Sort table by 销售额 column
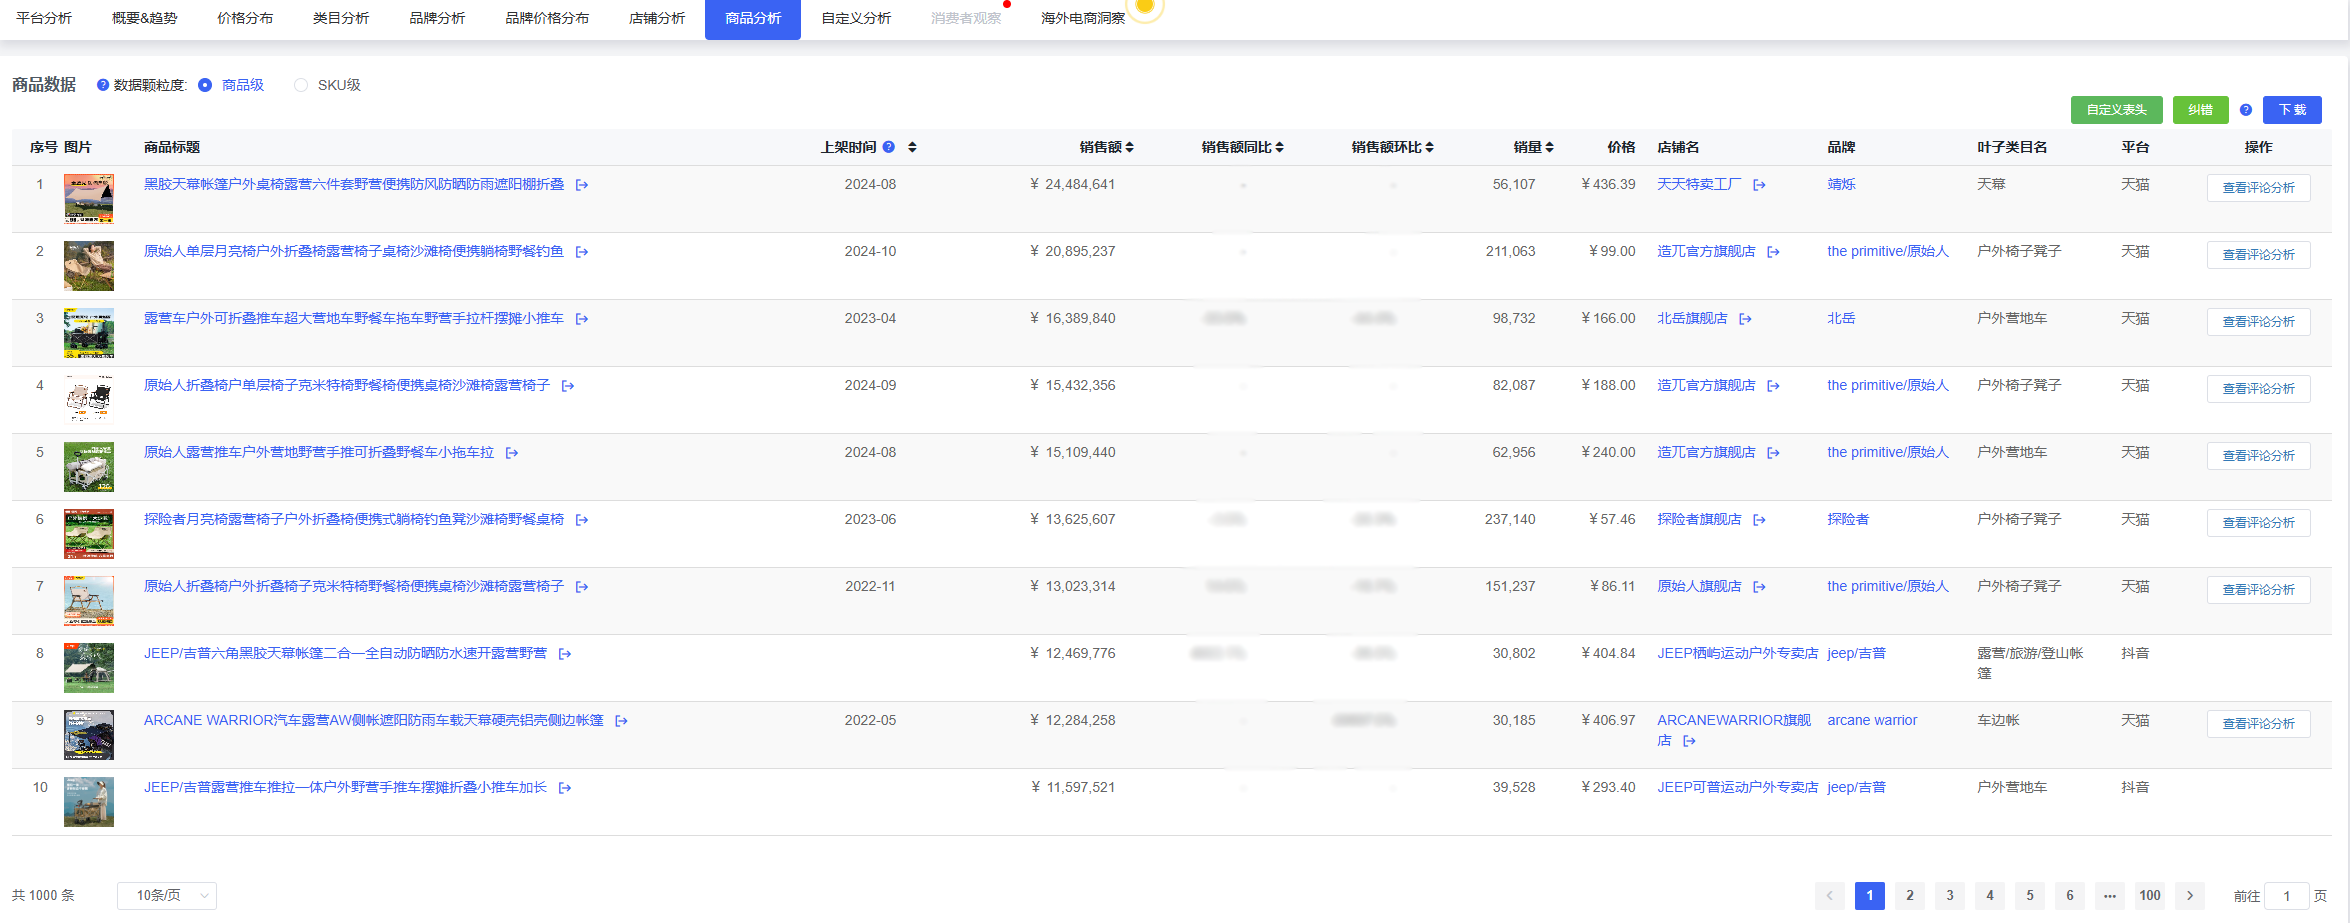The image size is (2350, 923). 1129,147
